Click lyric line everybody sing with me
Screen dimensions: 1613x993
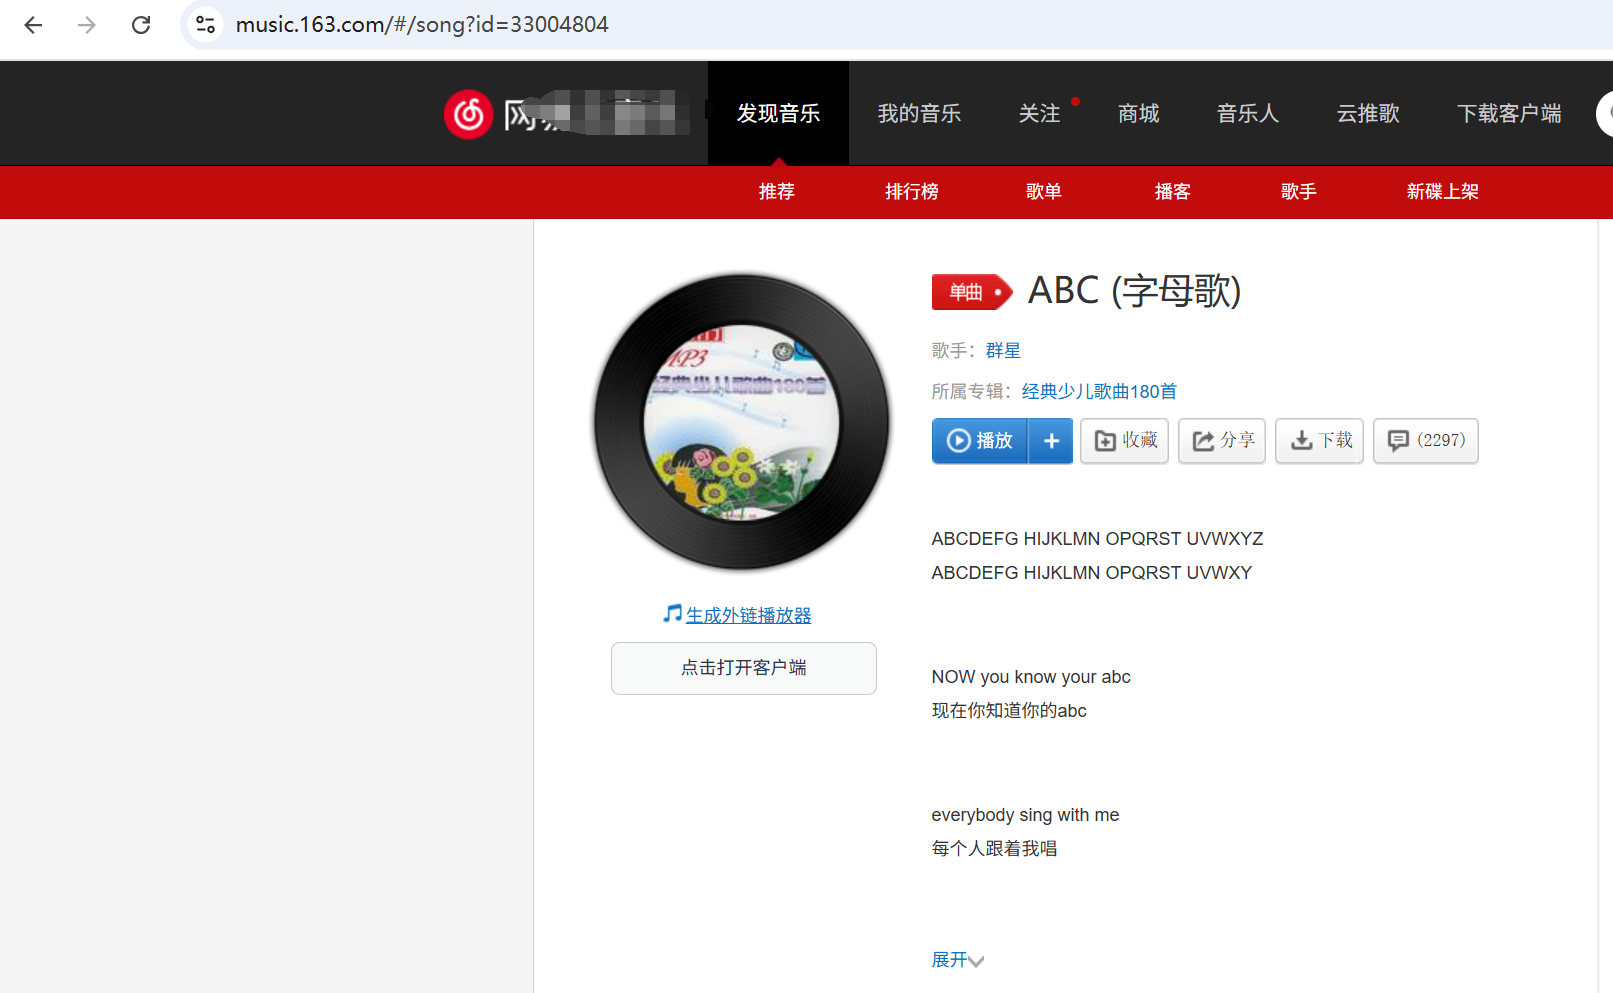(1025, 815)
